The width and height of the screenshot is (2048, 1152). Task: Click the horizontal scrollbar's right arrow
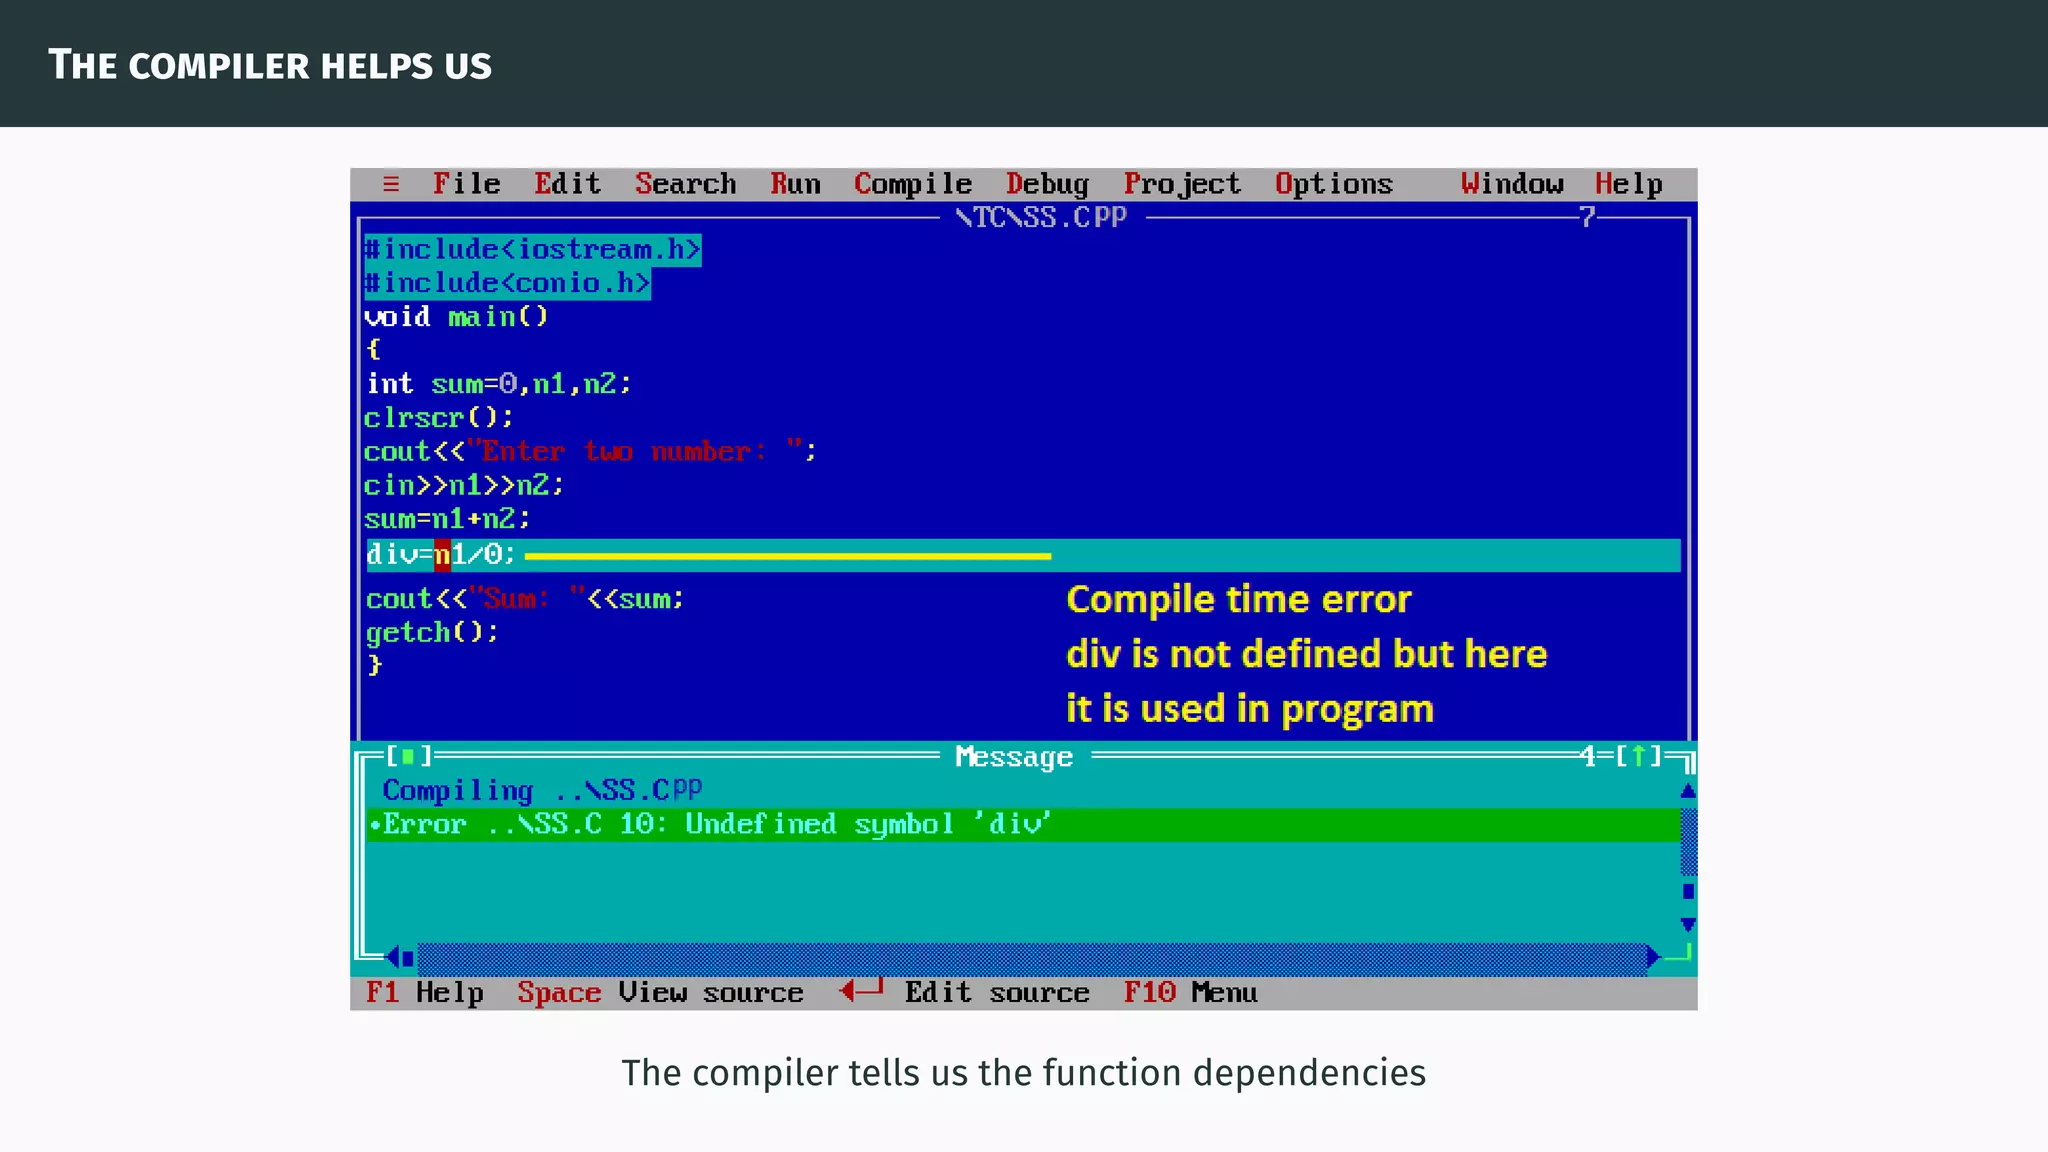[1654, 957]
